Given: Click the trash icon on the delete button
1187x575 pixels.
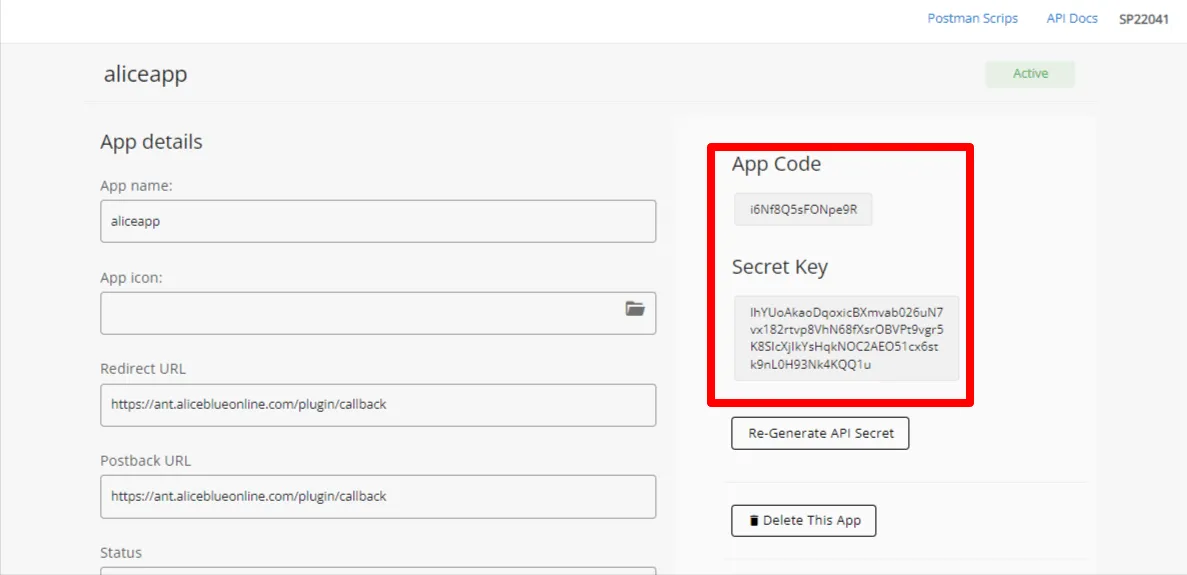Looking at the screenshot, I should click(x=752, y=521).
